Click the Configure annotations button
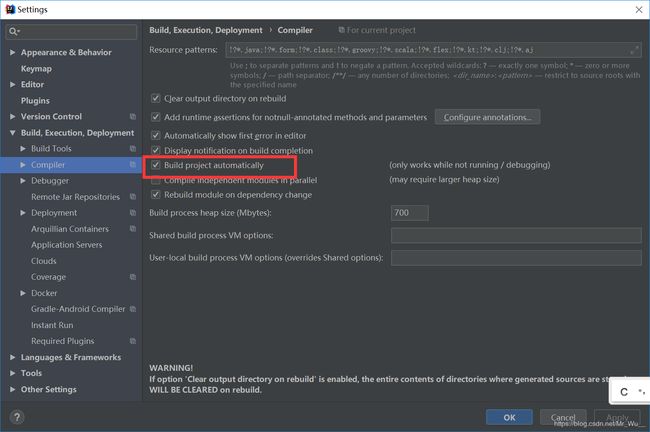 coord(488,117)
